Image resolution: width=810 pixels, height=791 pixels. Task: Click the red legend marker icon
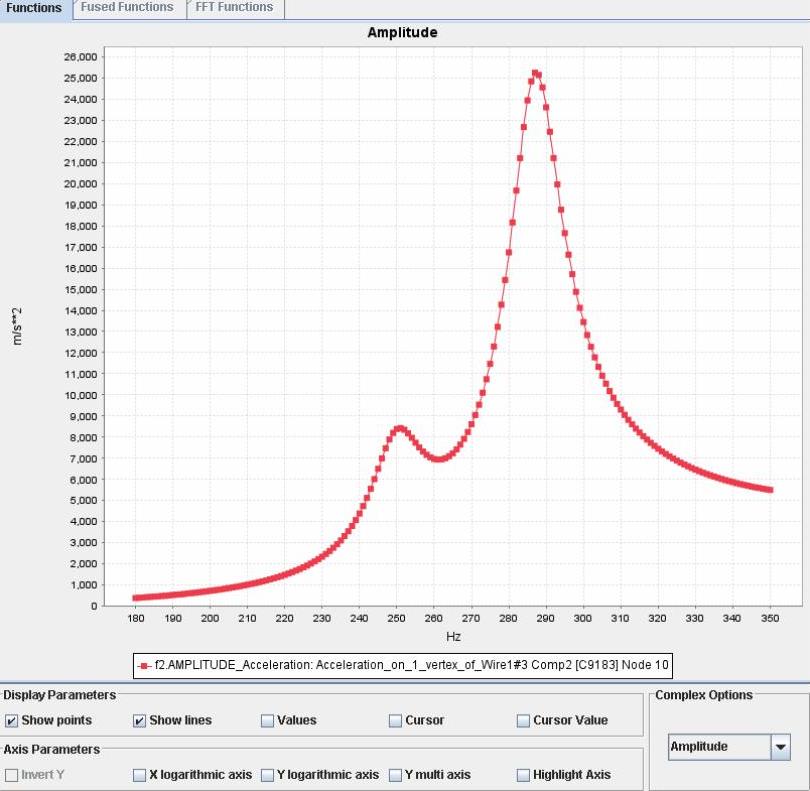145,663
